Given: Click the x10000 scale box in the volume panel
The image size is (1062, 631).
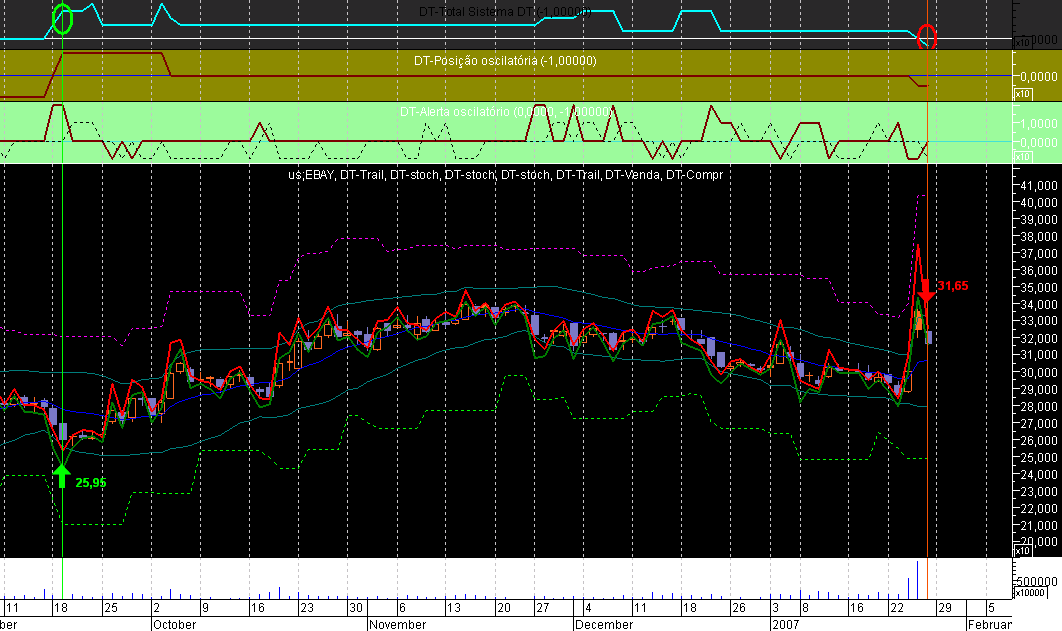Looking at the screenshot, I should click(1030, 592).
